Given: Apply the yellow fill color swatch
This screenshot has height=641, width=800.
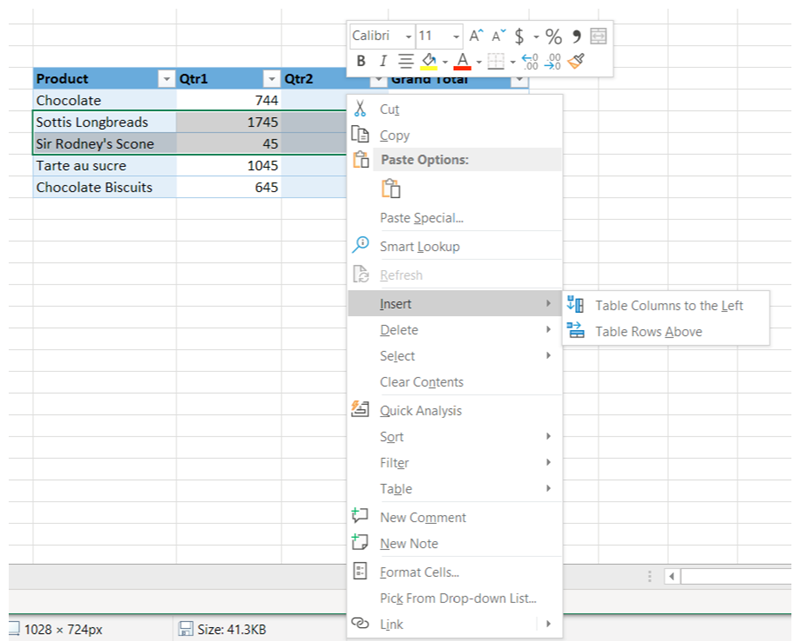Looking at the screenshot, I should pos(428,62).
